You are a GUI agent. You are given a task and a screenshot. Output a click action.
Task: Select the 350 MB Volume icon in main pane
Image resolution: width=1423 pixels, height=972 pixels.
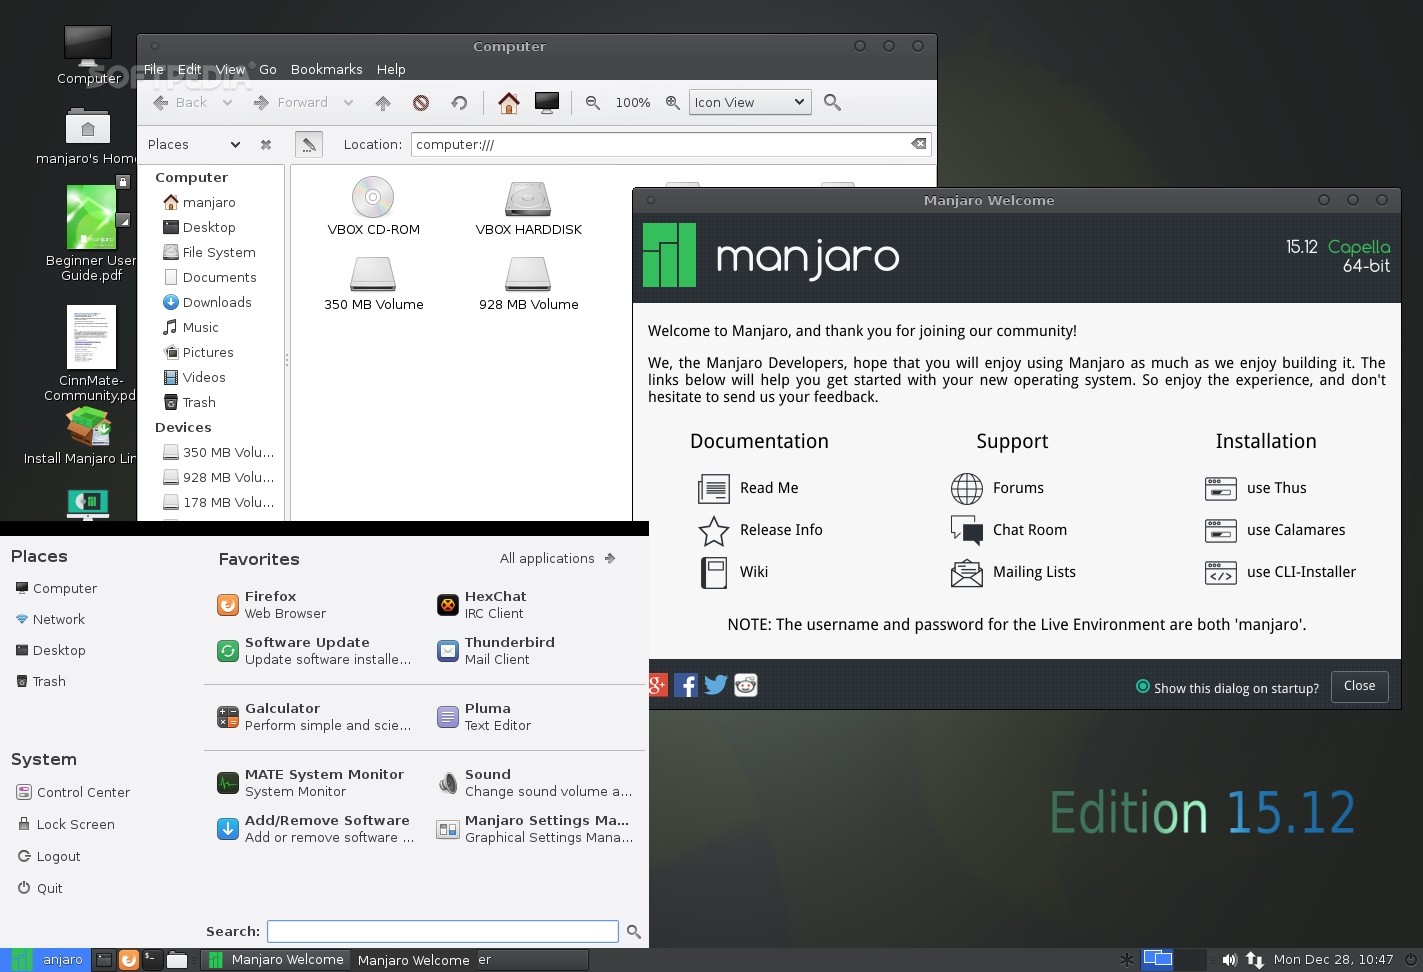[x=373, y=284]
